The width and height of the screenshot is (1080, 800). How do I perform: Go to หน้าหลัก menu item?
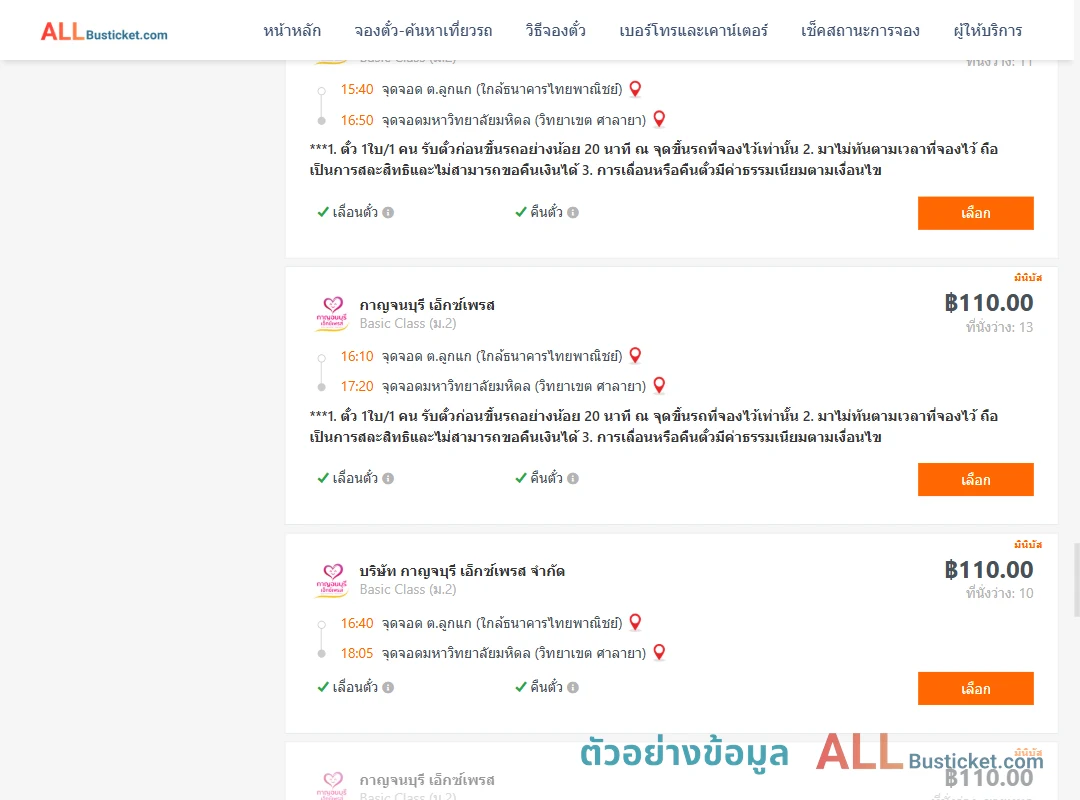[x=292, y=30]
